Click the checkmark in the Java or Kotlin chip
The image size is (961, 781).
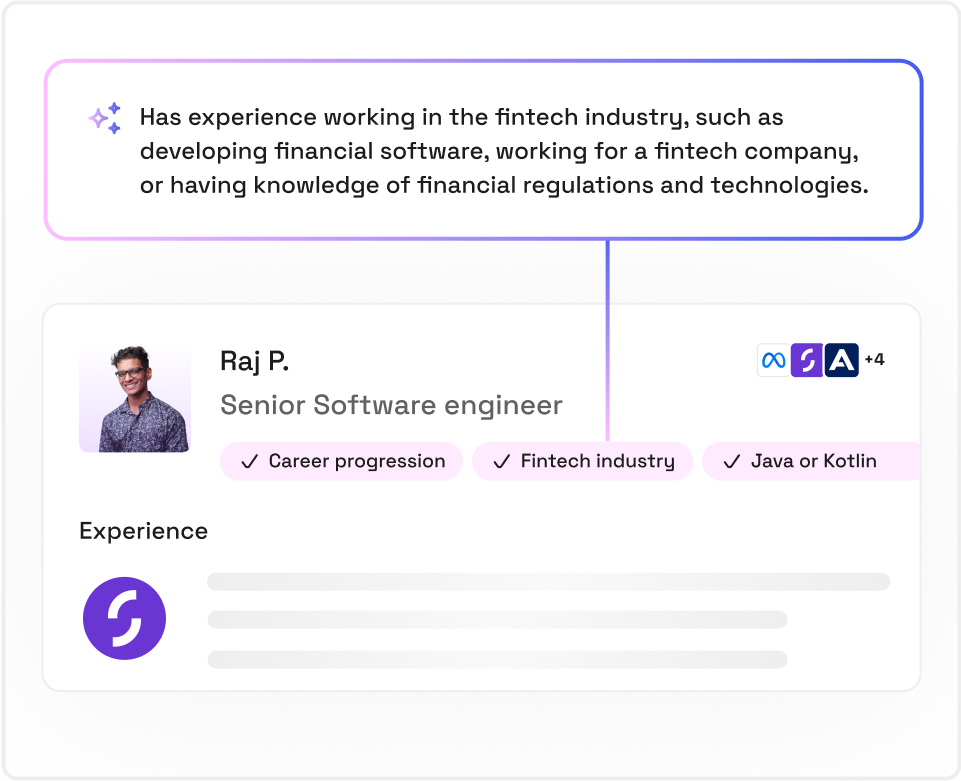tap(732, 462)
